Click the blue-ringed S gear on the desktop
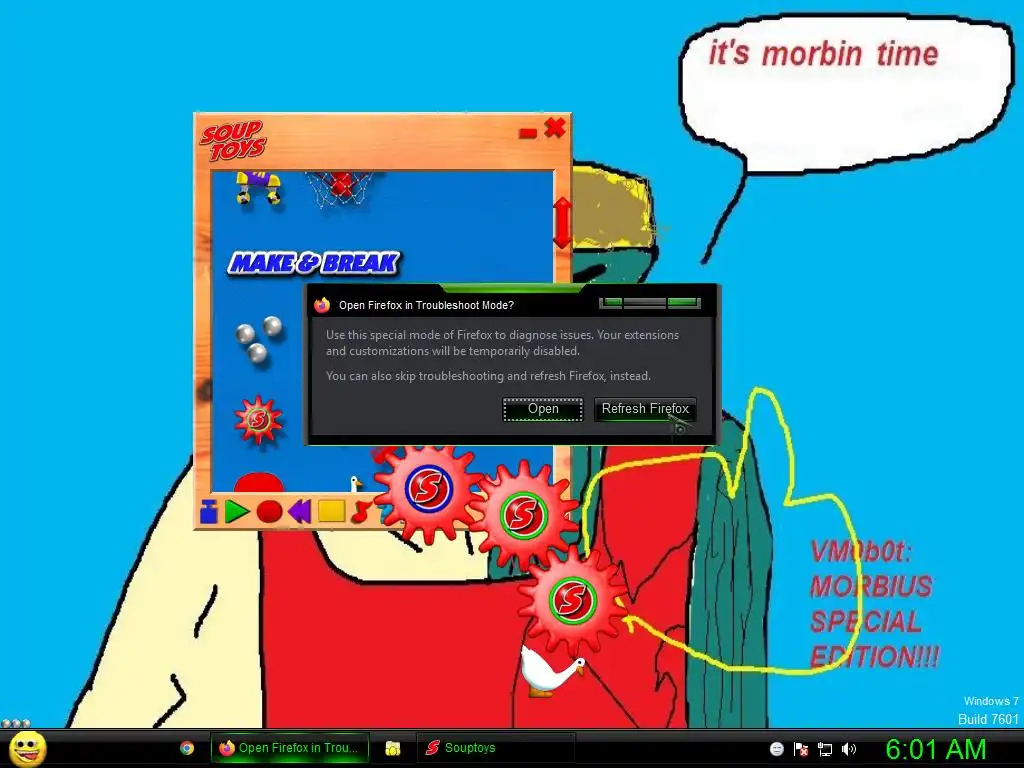This screenshot has height=768, width=1024. coord(428,488)
